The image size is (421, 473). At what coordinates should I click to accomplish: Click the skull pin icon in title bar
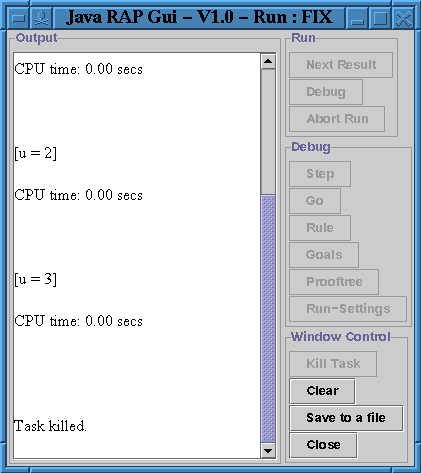tap(42, 18)
